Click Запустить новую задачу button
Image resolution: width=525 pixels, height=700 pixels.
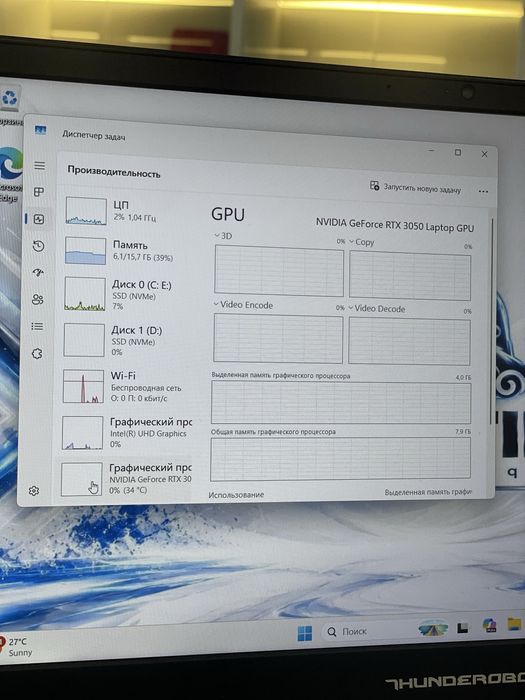(415, 188)
